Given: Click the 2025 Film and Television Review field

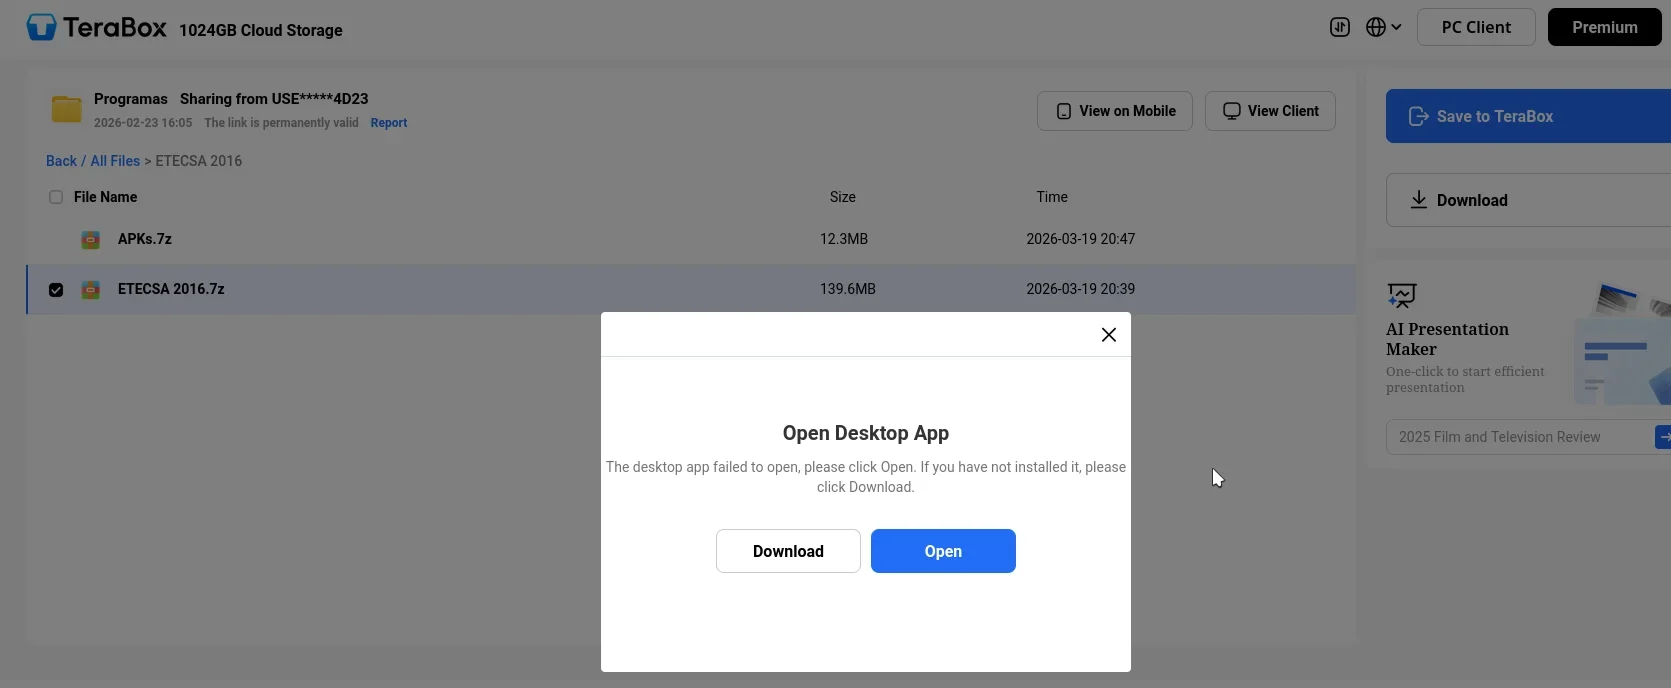Looking at the screenshot, I should tap(1520, 437).
